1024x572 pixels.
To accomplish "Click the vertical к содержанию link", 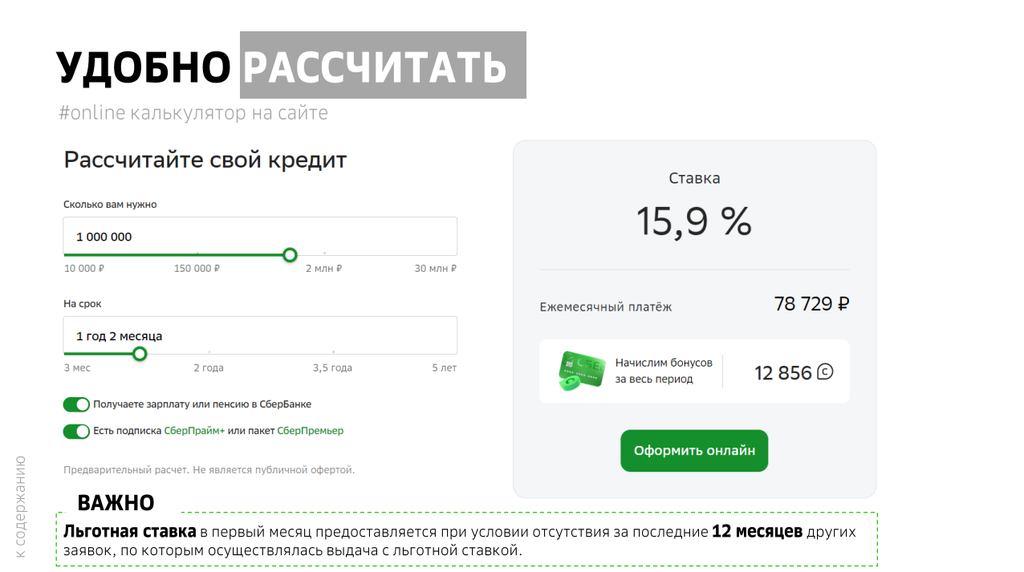I will point(20,507).
